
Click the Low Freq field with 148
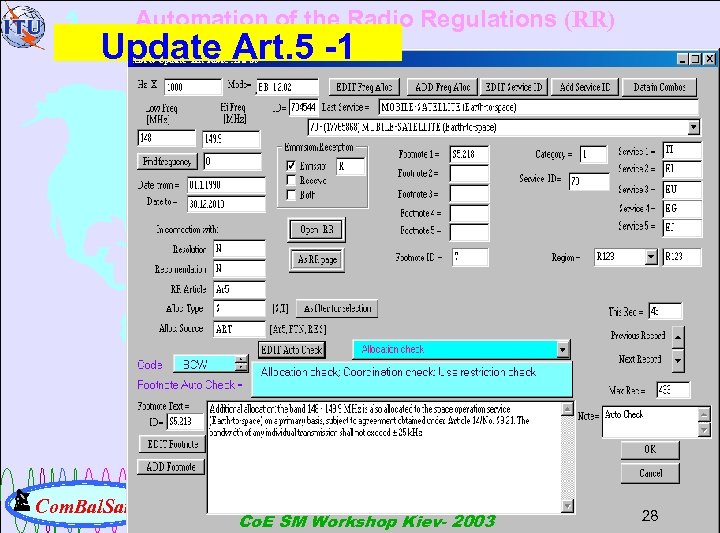point(166,138)
